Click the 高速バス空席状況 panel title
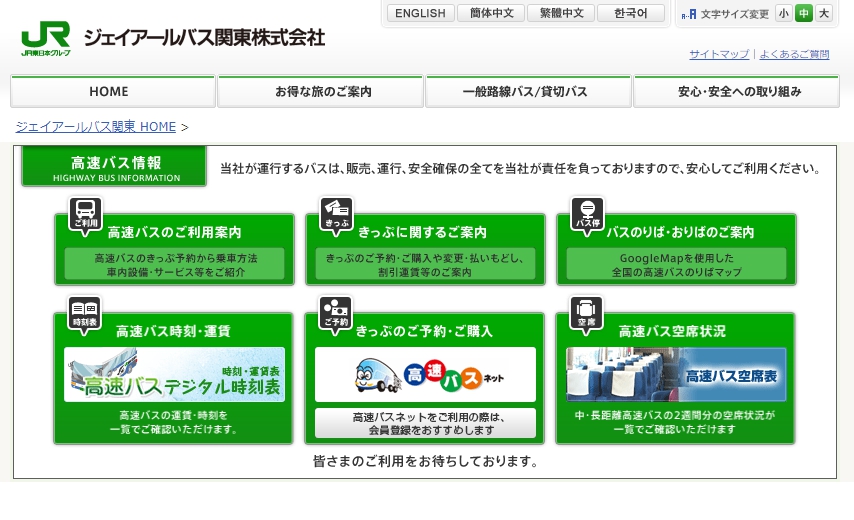854x520 pixels. click(672, 331)
